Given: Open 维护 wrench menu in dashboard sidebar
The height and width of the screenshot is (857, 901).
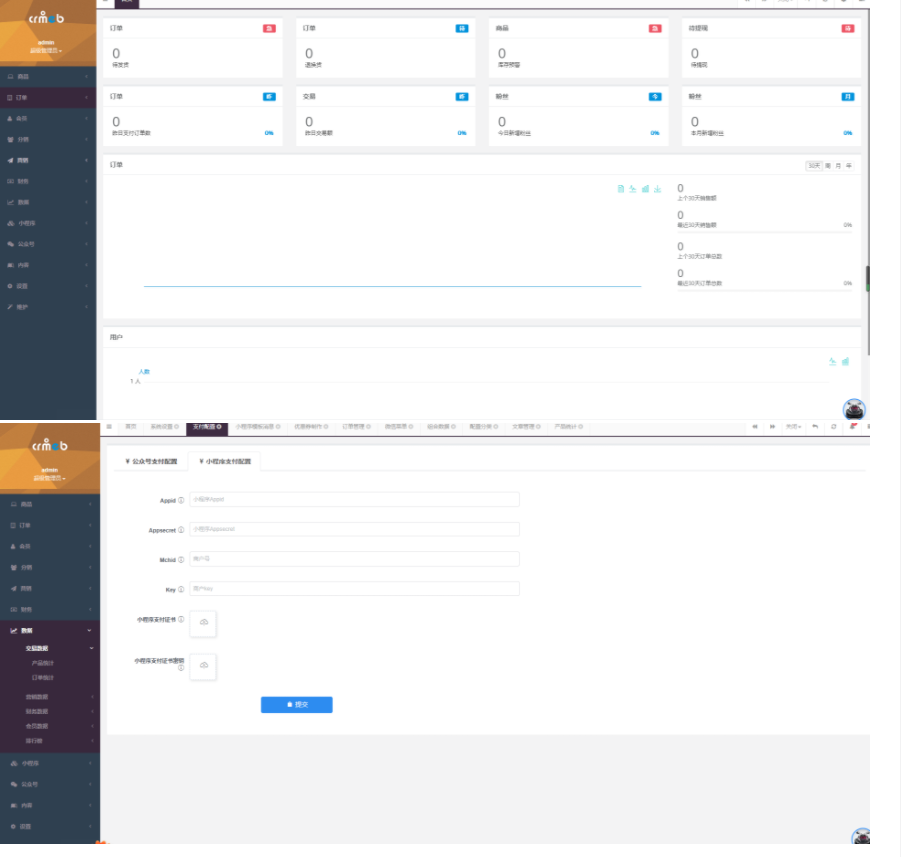Looking at the screenshot, I should click(48, 307).
